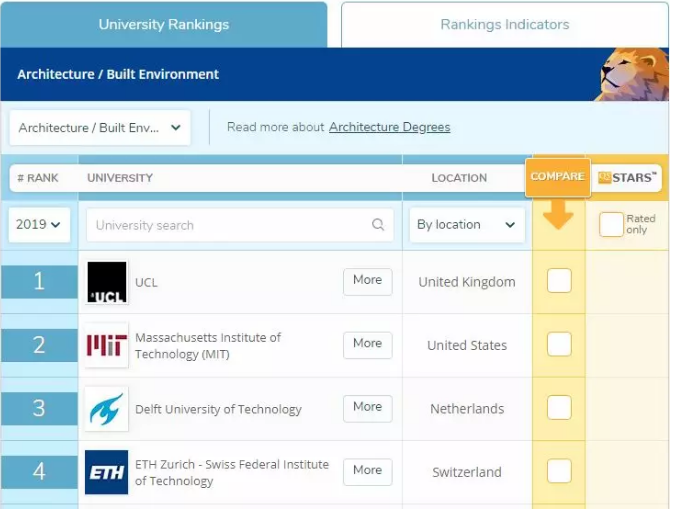Switch to Rankings Indicators tab
This screenshot has height=512, width=673.
click(506, 24)
